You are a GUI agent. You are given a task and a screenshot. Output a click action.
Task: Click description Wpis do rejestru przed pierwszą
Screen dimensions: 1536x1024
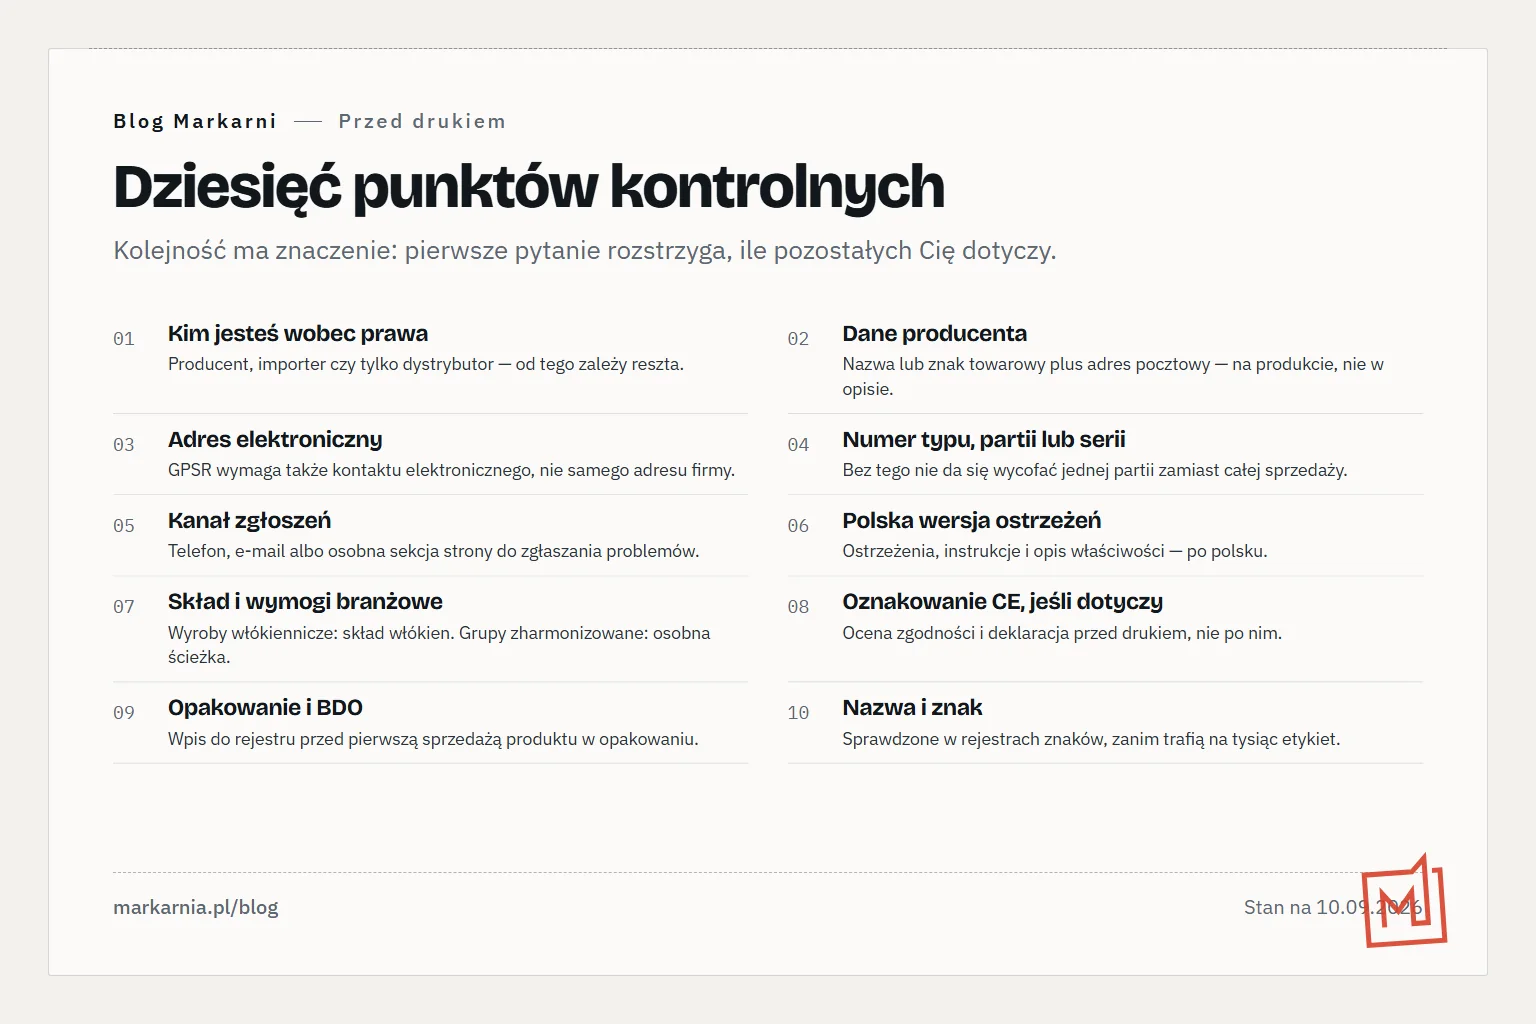click(x=433, y=739)
